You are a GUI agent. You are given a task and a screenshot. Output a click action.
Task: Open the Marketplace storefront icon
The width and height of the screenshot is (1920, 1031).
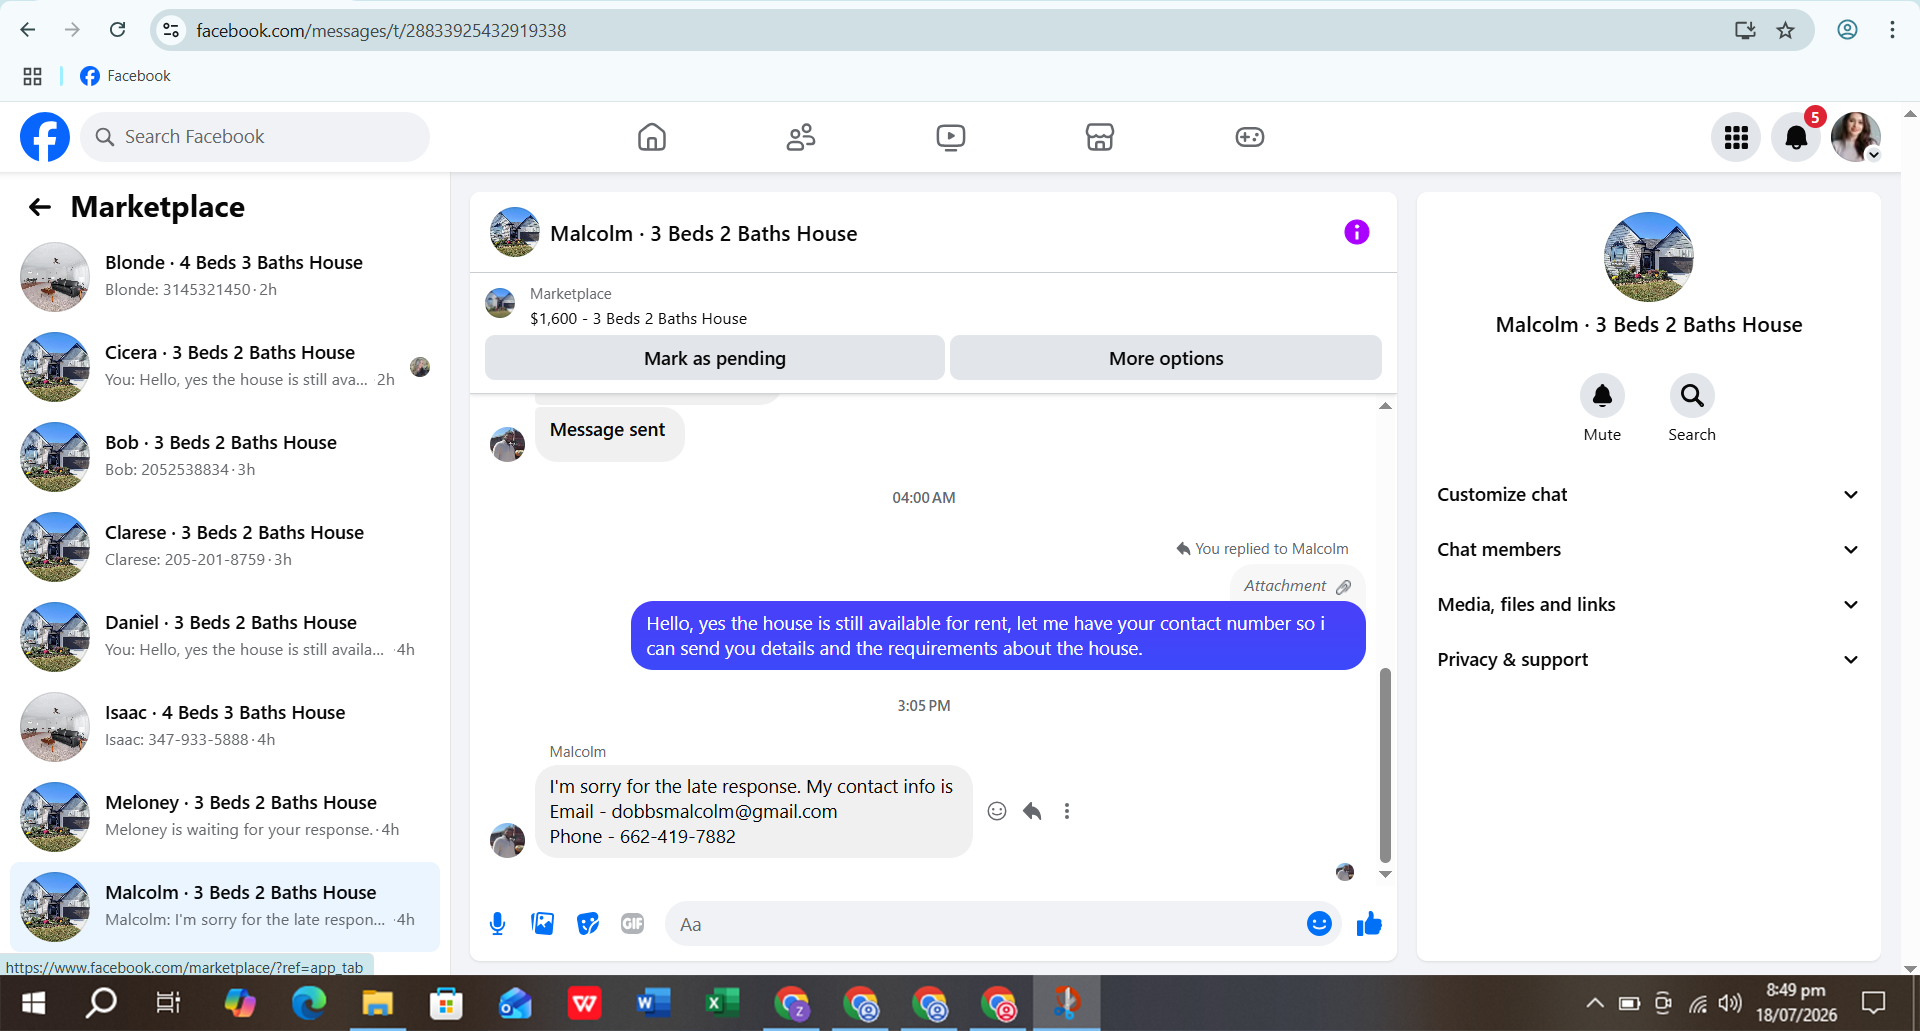pyautogui.click(x=1100, y=137)
